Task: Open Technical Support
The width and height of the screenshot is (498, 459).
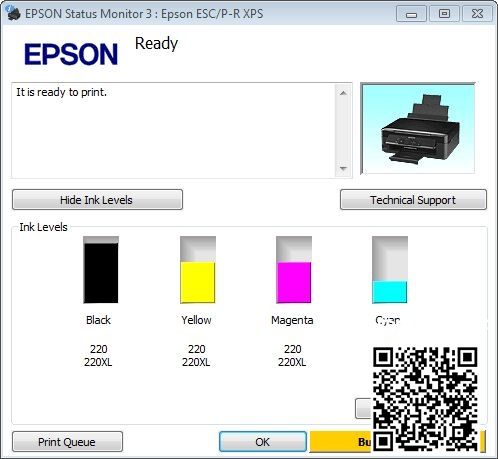Action: tap(413, 200)
